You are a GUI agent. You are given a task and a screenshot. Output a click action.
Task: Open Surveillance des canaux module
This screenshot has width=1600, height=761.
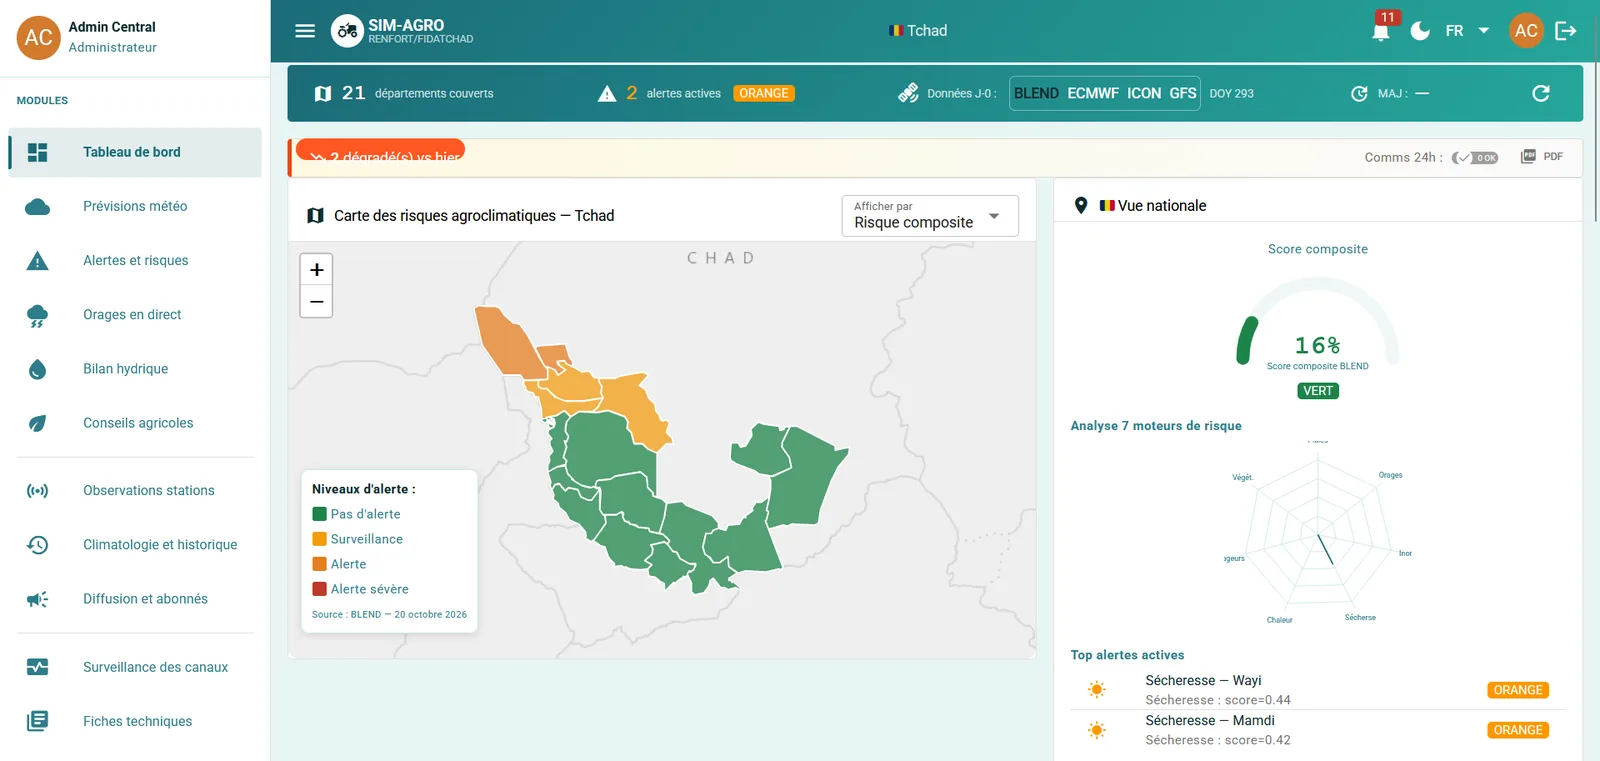pos(135,667)
